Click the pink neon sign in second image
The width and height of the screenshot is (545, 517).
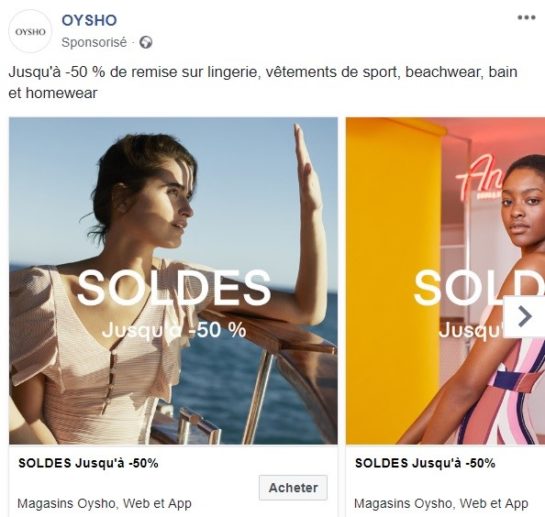(480, 178)
